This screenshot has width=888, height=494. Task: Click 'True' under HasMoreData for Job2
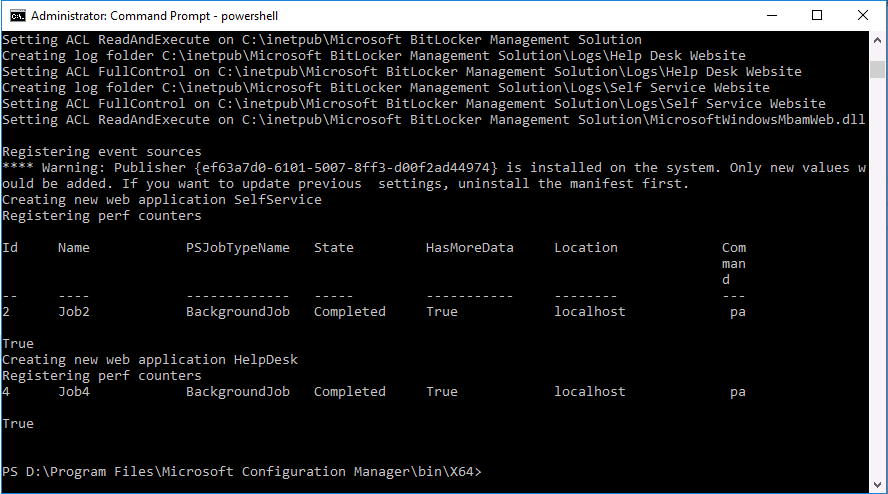click(442, 312)
